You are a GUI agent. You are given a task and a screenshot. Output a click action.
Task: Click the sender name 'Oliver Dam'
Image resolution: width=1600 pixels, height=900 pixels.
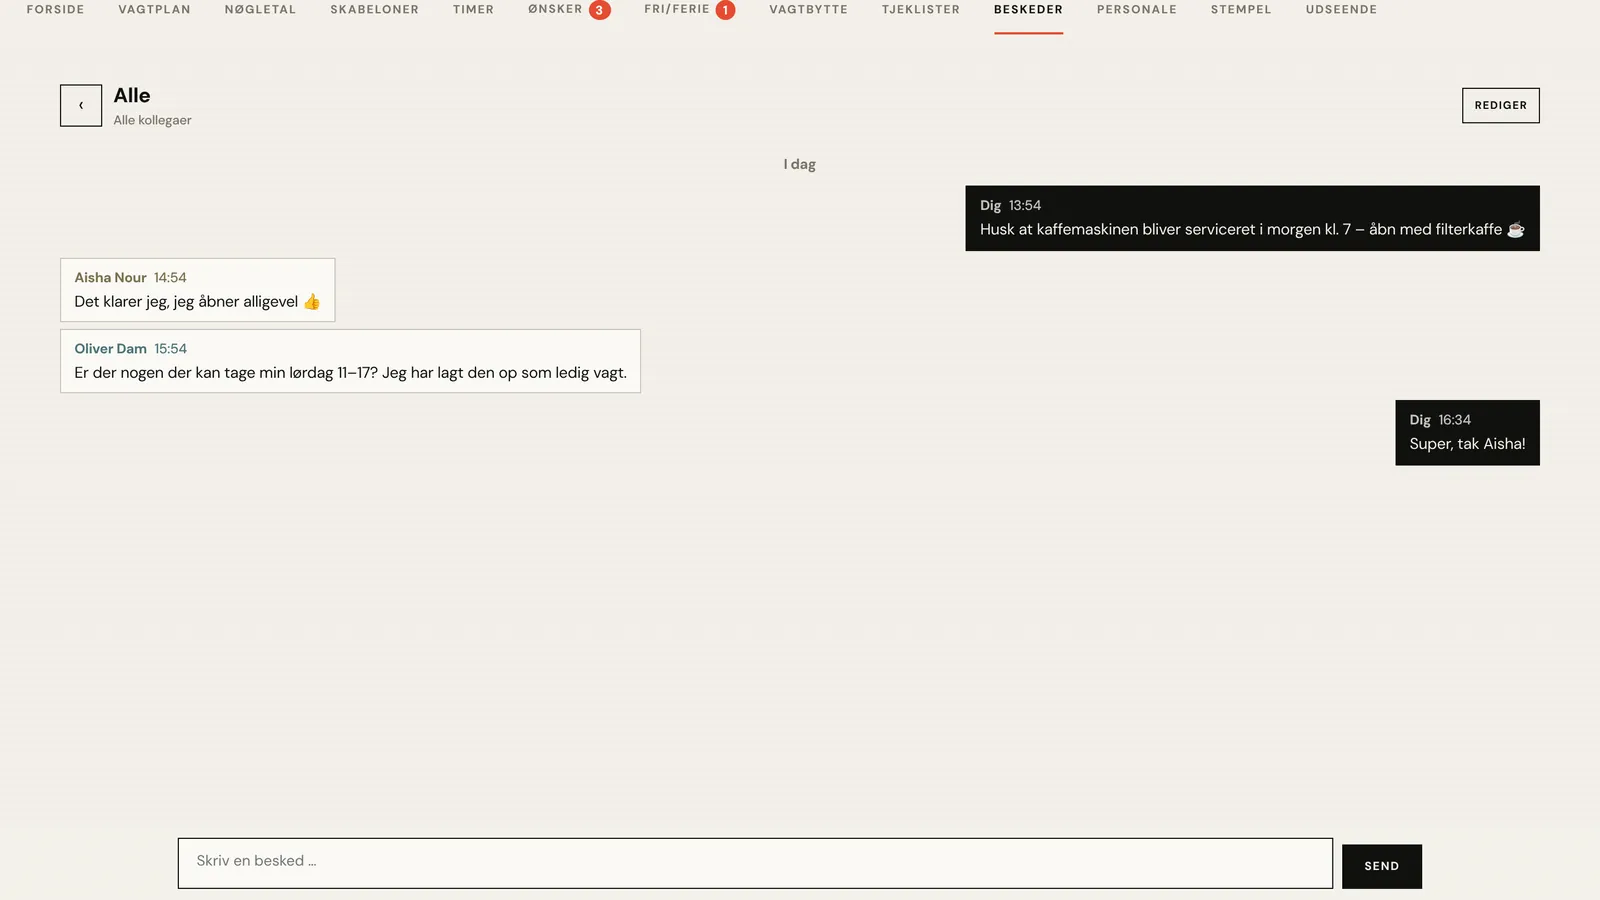pyautogui.click(x=110, y=349)
